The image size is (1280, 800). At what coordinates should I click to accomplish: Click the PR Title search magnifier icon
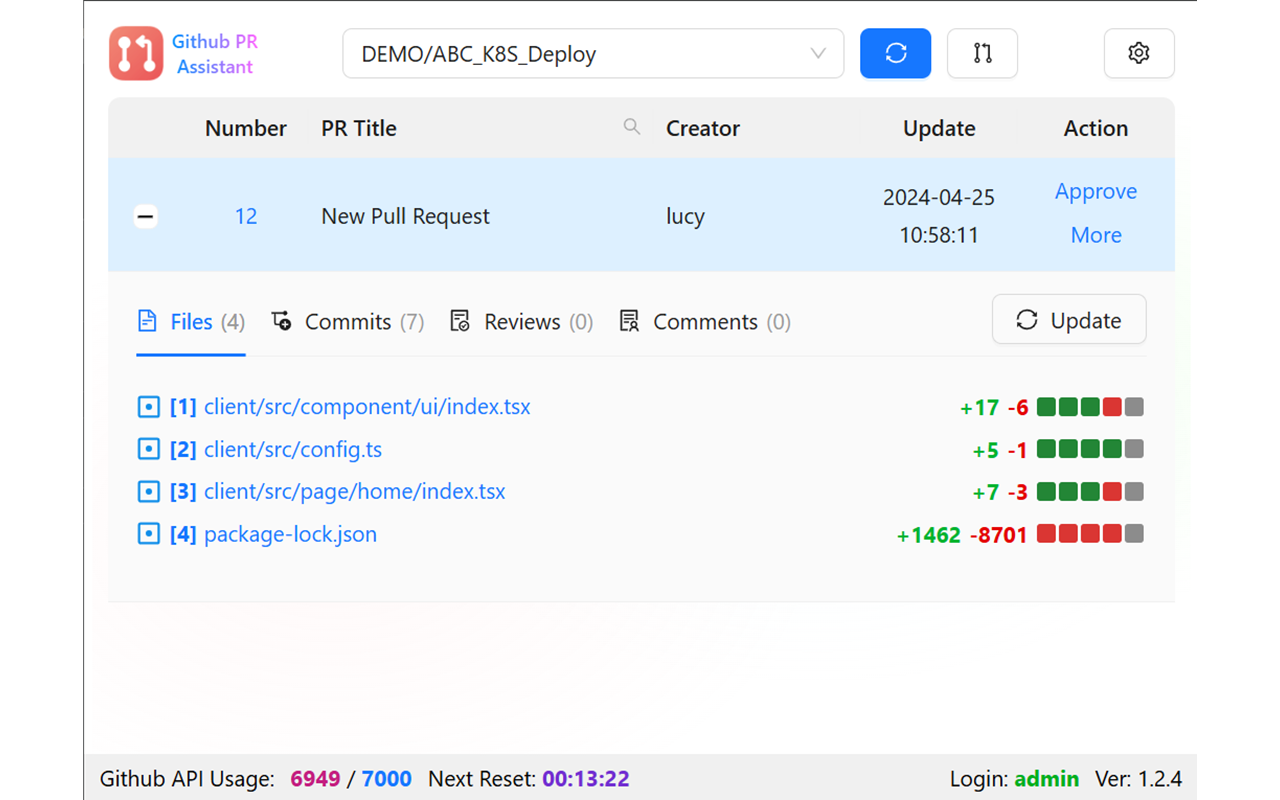point(632,127)
